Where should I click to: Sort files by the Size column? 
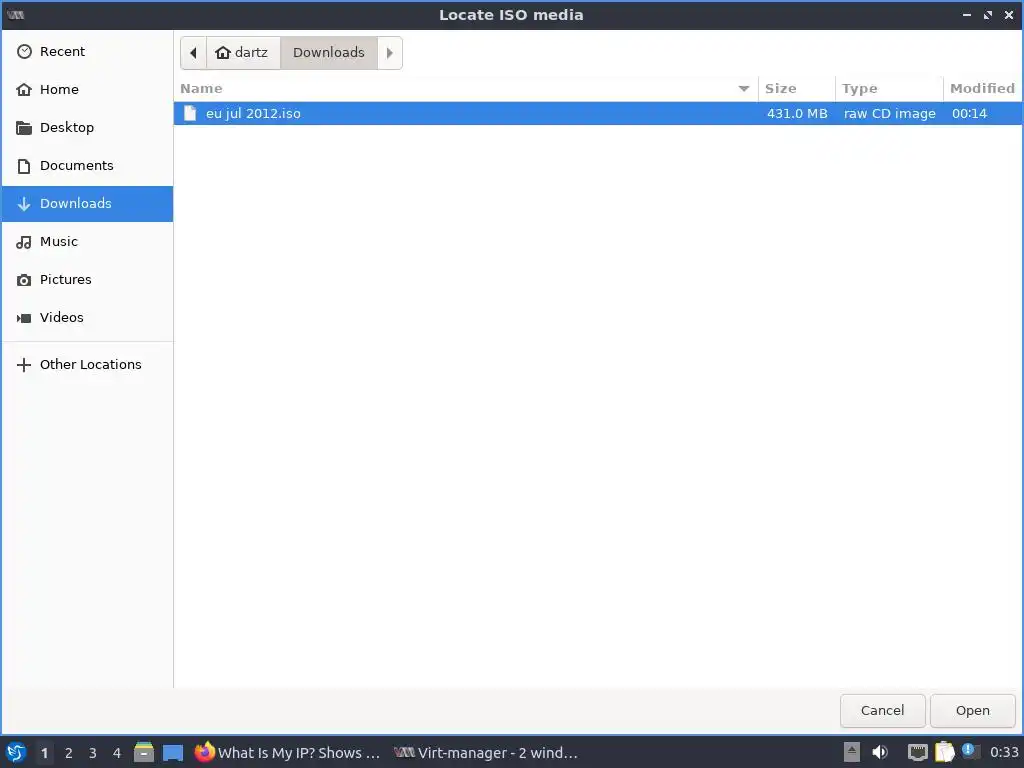(x=797, y=89)
